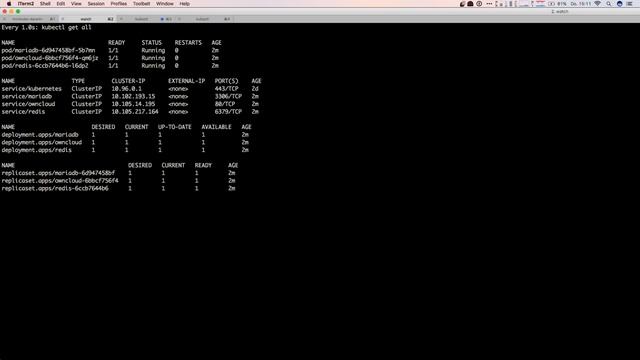Close the first terminal tab

click(4, 19)
